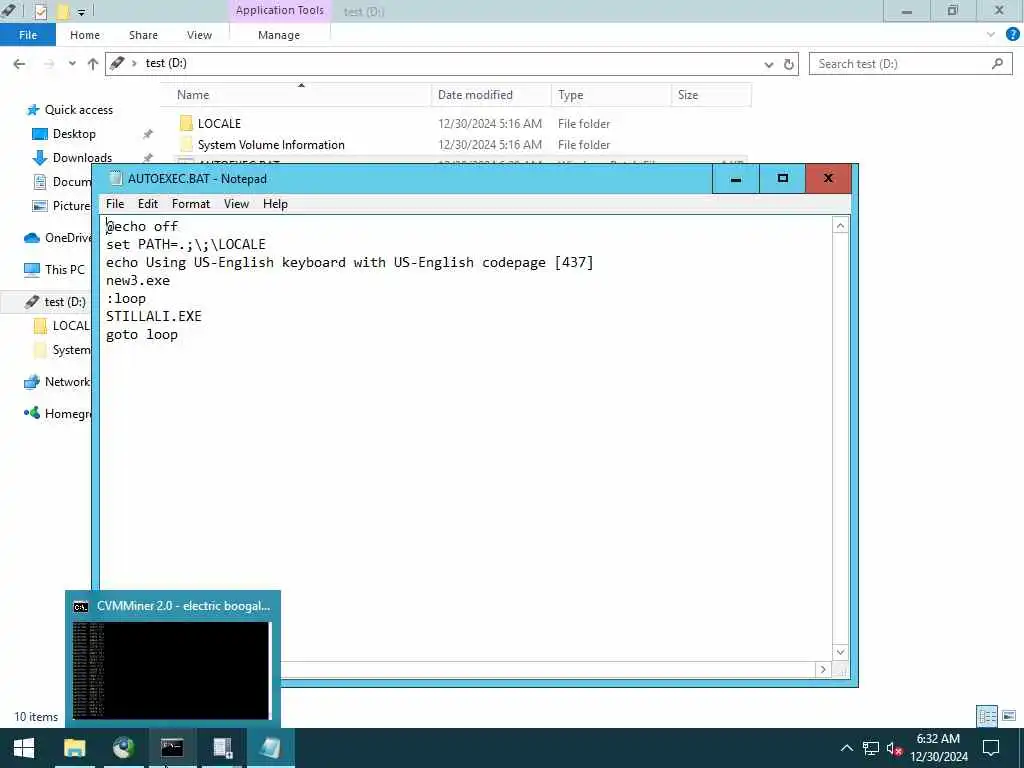
Task: Expand the address bar history dropdown
Action: pyautogui.click(x=769, y=64)
